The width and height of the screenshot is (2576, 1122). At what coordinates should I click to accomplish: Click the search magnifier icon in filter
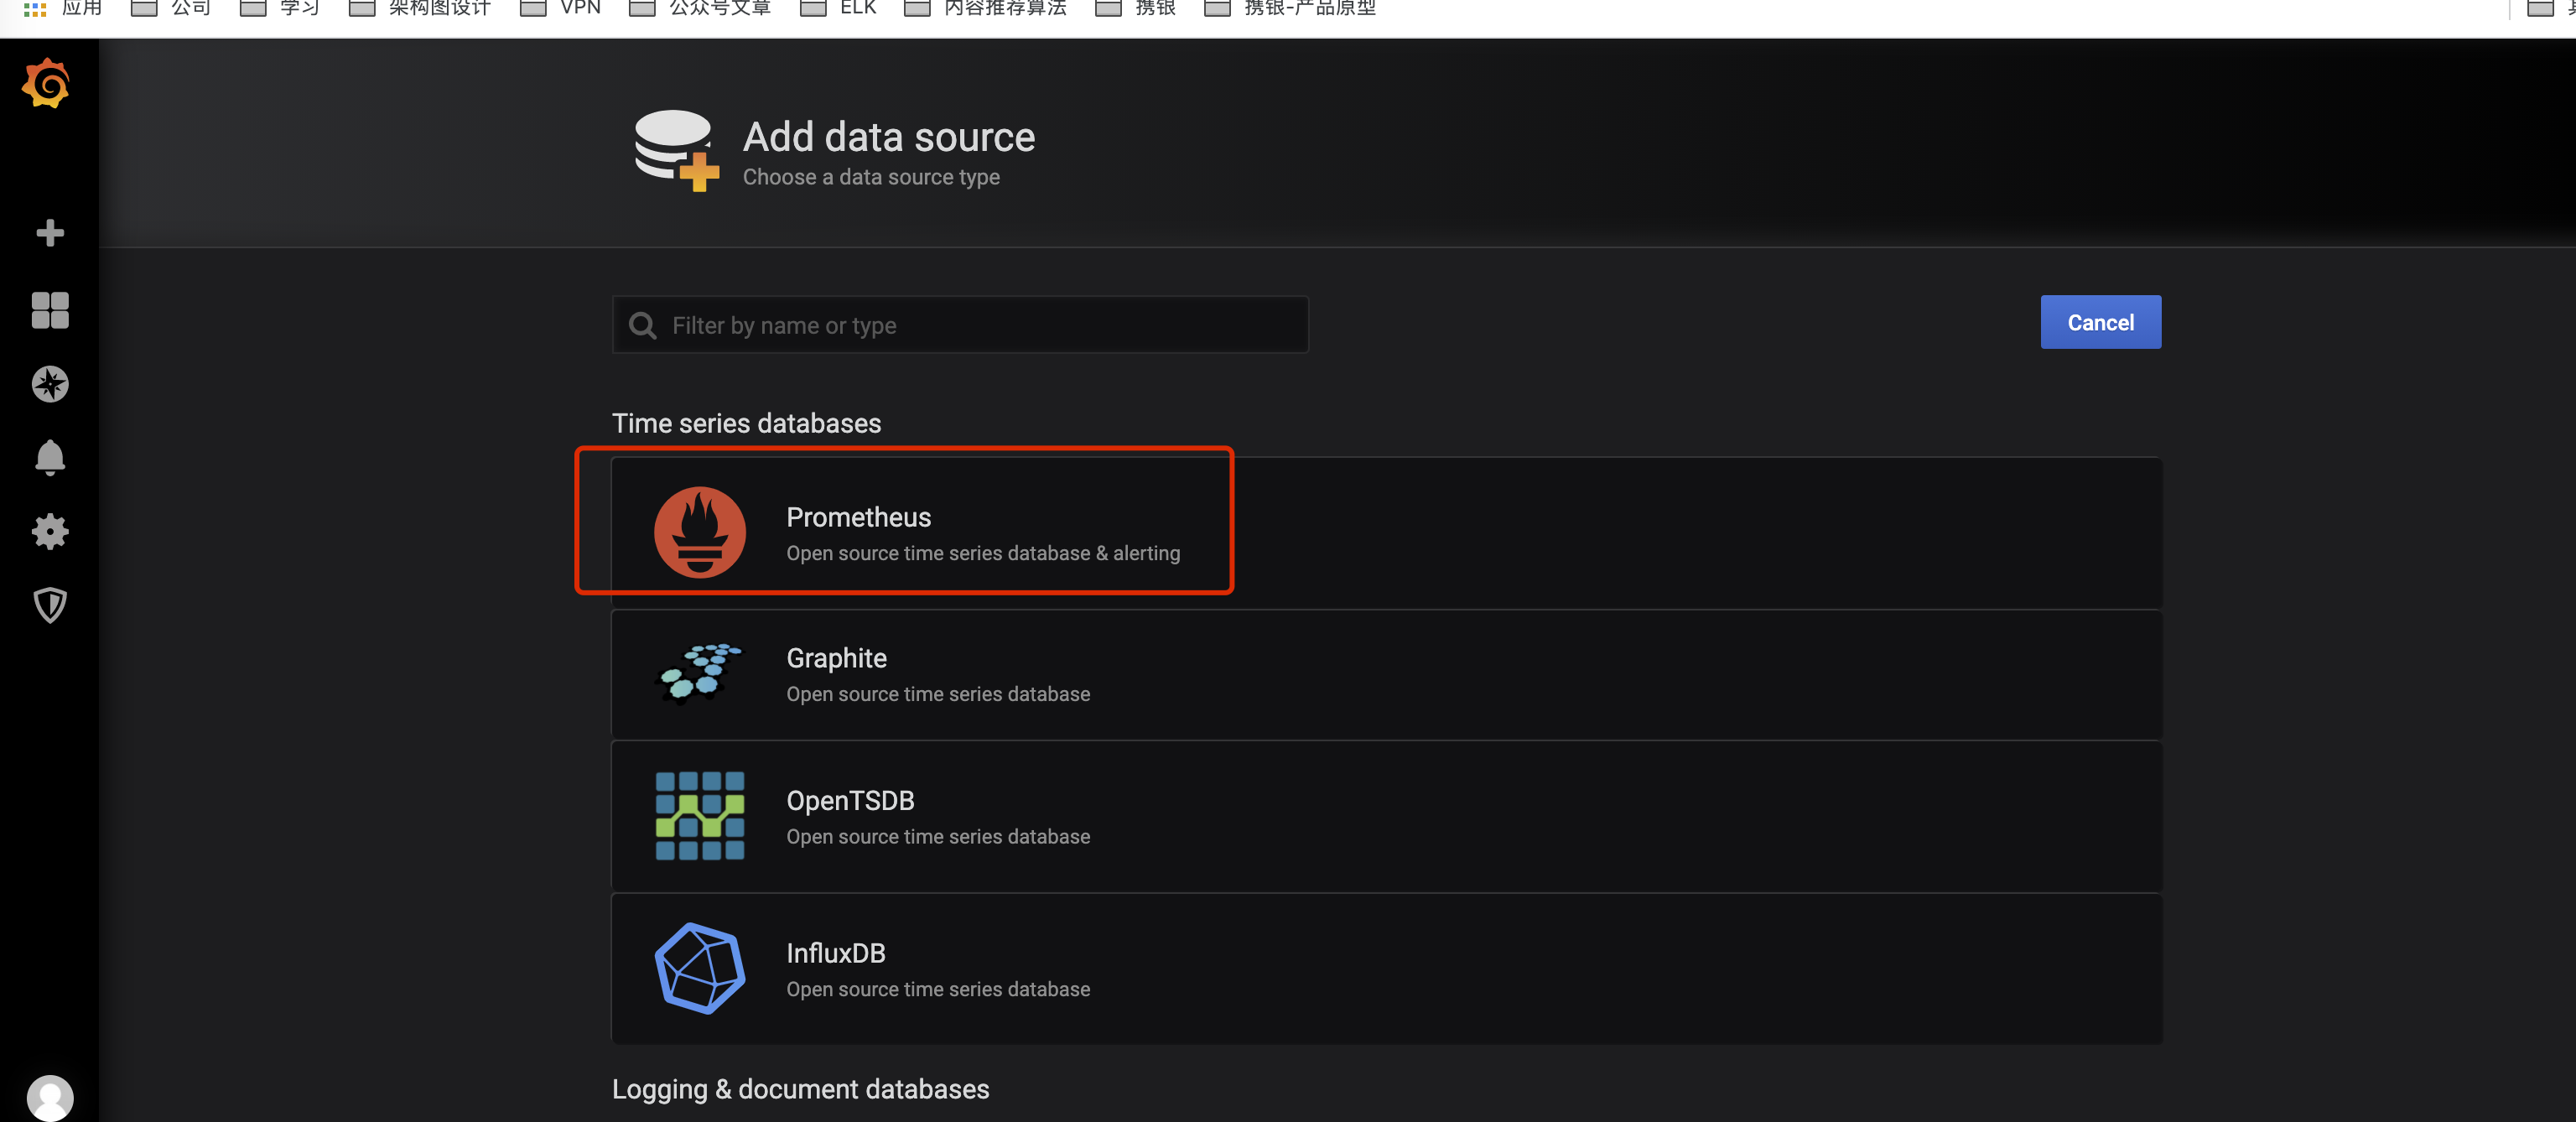pos(642,325)
